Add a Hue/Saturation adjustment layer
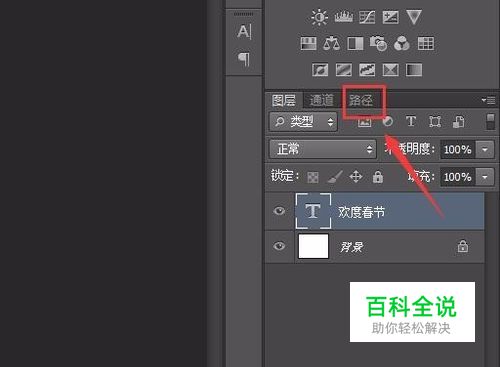Image resolution: width=500 pixels, height=367 pixels. 308,43
